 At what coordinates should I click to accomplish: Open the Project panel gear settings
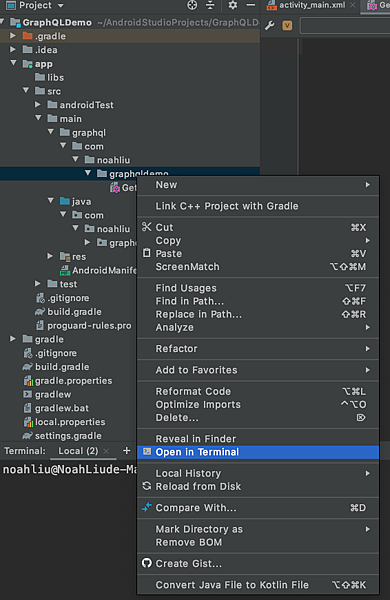pyautogui.click(x=233, y=5)
